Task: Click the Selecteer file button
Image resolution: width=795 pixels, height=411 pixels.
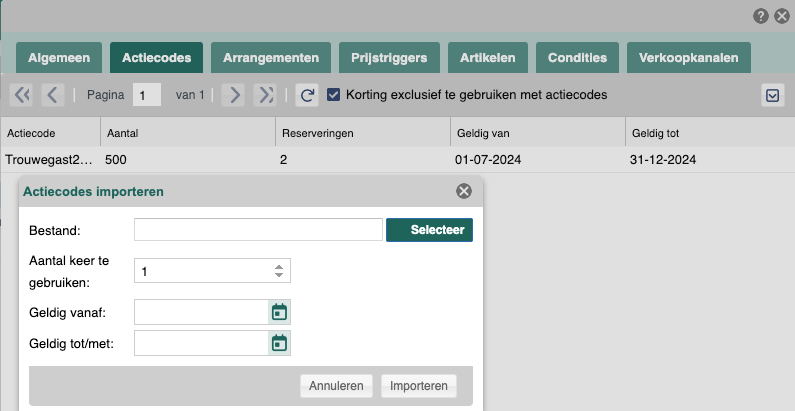Action: (429, 230)
